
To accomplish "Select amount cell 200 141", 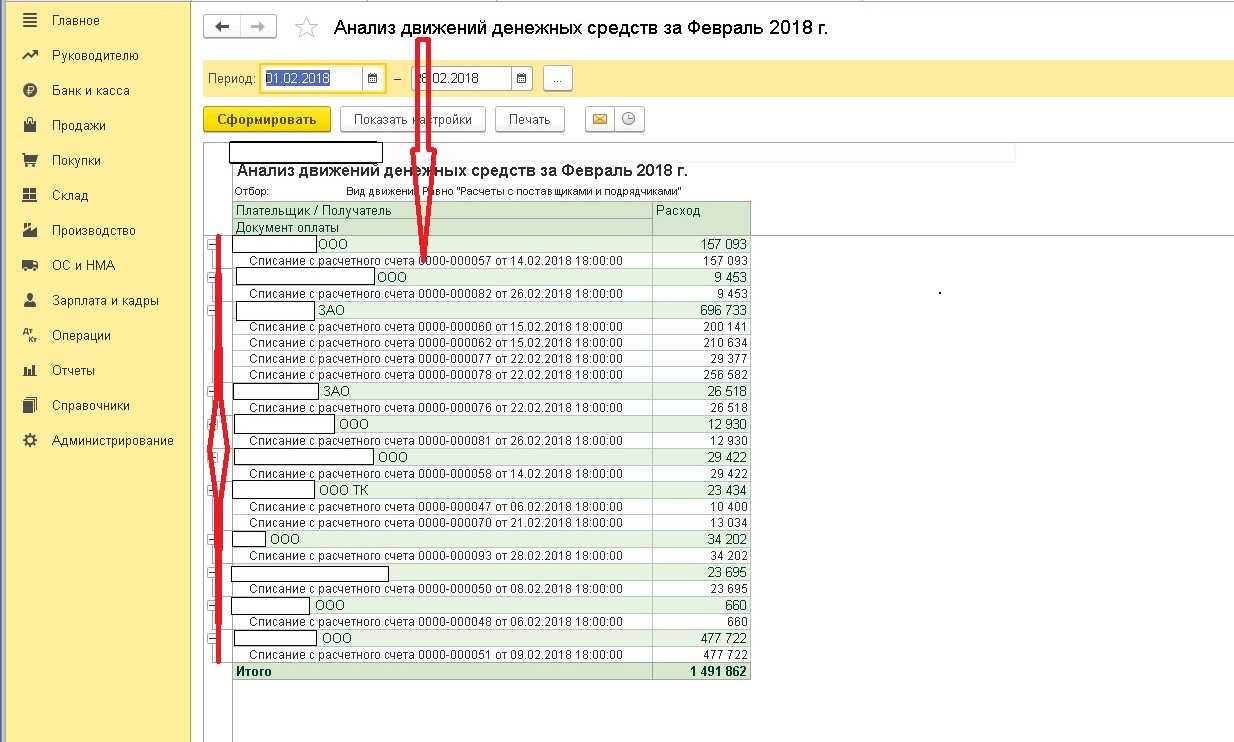I will click(x=701, y=326).
